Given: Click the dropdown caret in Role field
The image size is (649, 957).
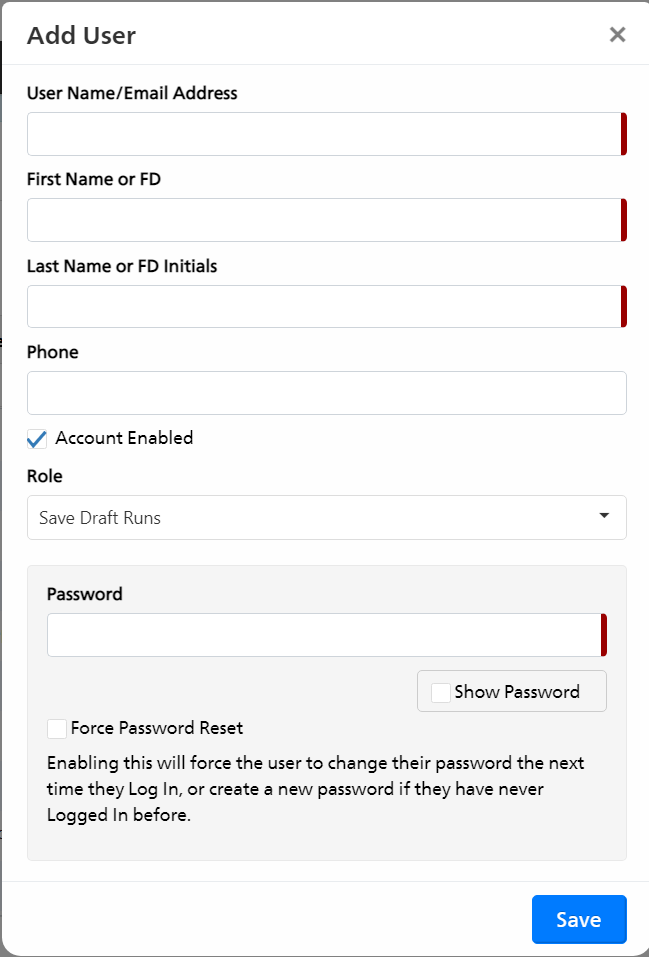Looking at the screenshot, I should tap(604, 516).
